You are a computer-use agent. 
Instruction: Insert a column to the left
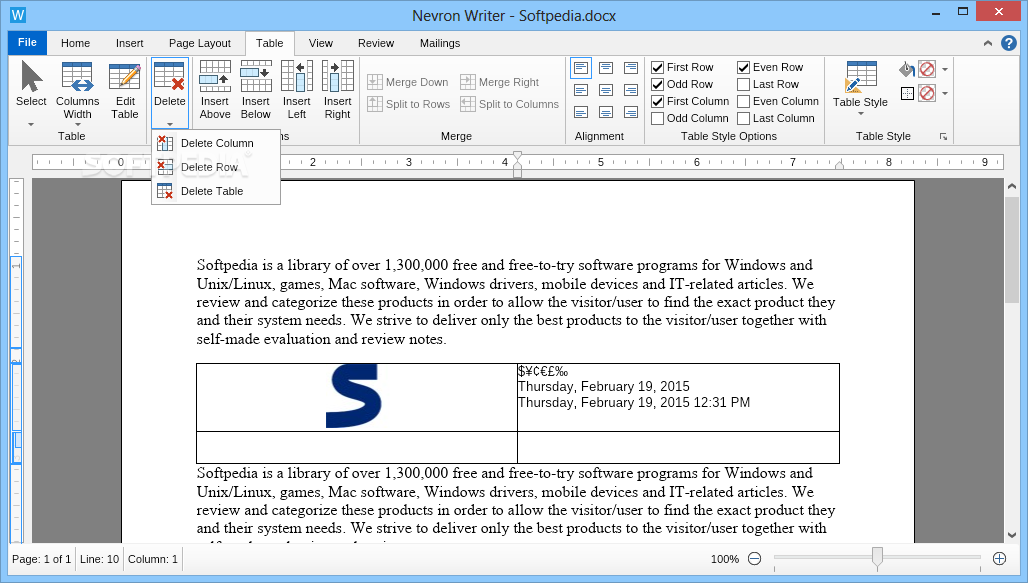pos(297,90)
